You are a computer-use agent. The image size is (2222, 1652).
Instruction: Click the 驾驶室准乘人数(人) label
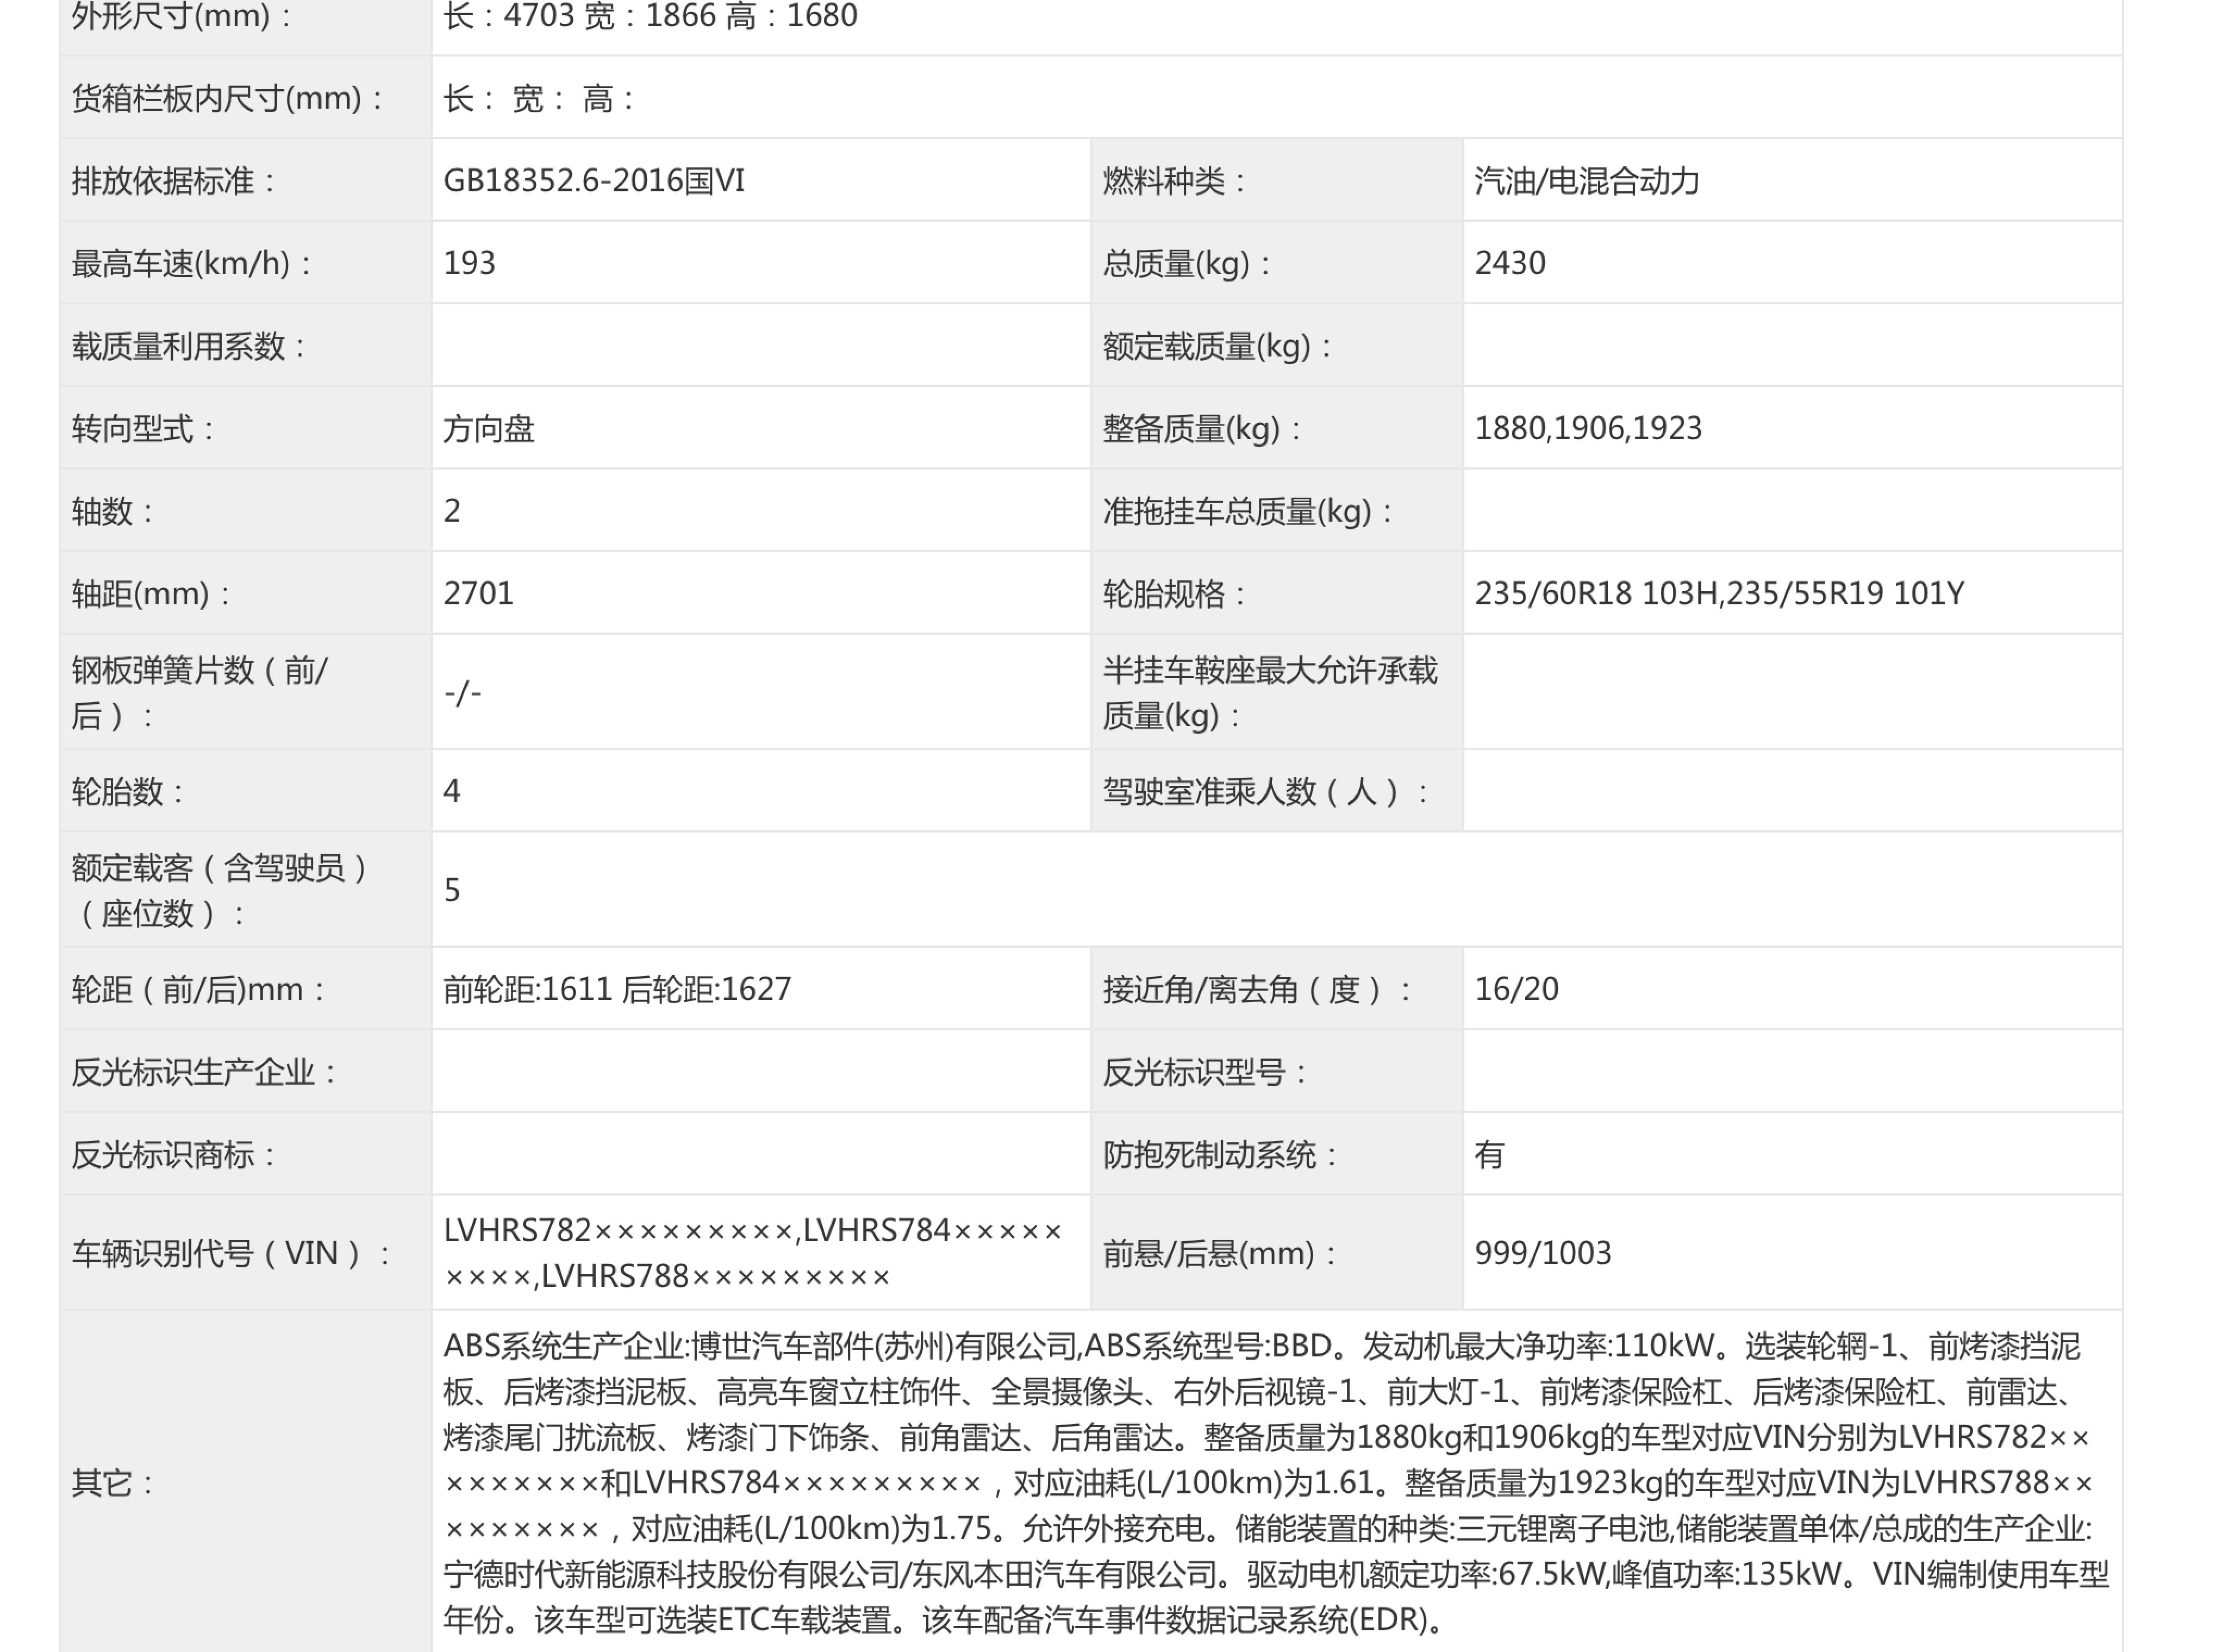pos(1266,792)
